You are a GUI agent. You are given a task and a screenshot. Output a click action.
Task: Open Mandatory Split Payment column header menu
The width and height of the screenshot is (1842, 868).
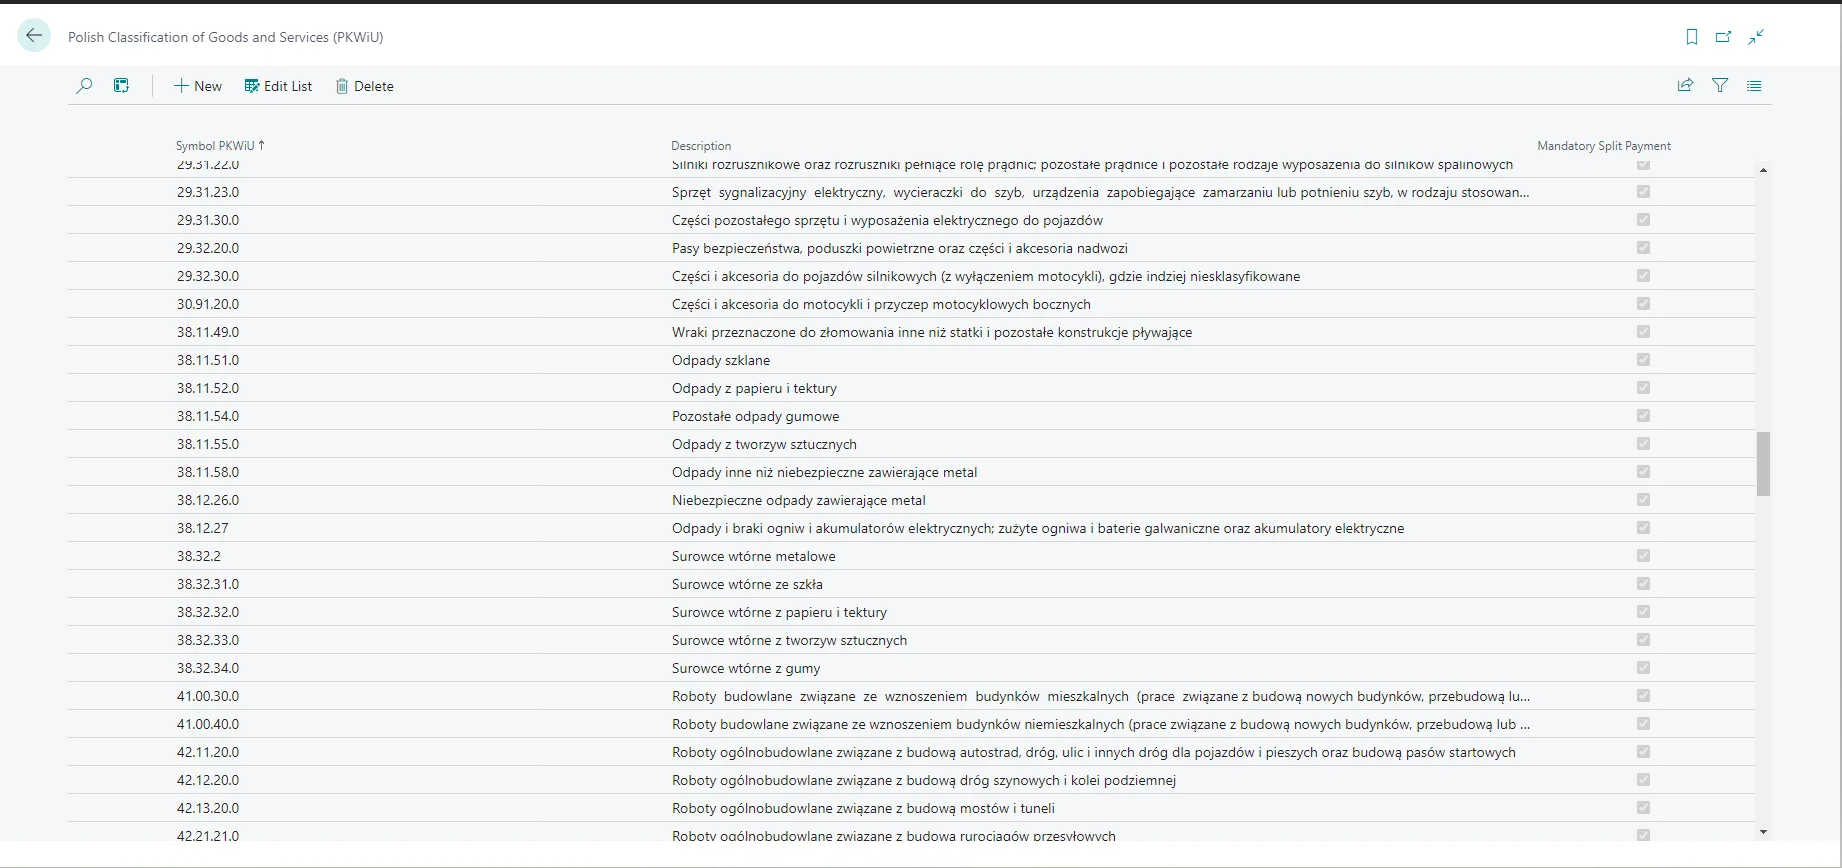(1603, 146)
